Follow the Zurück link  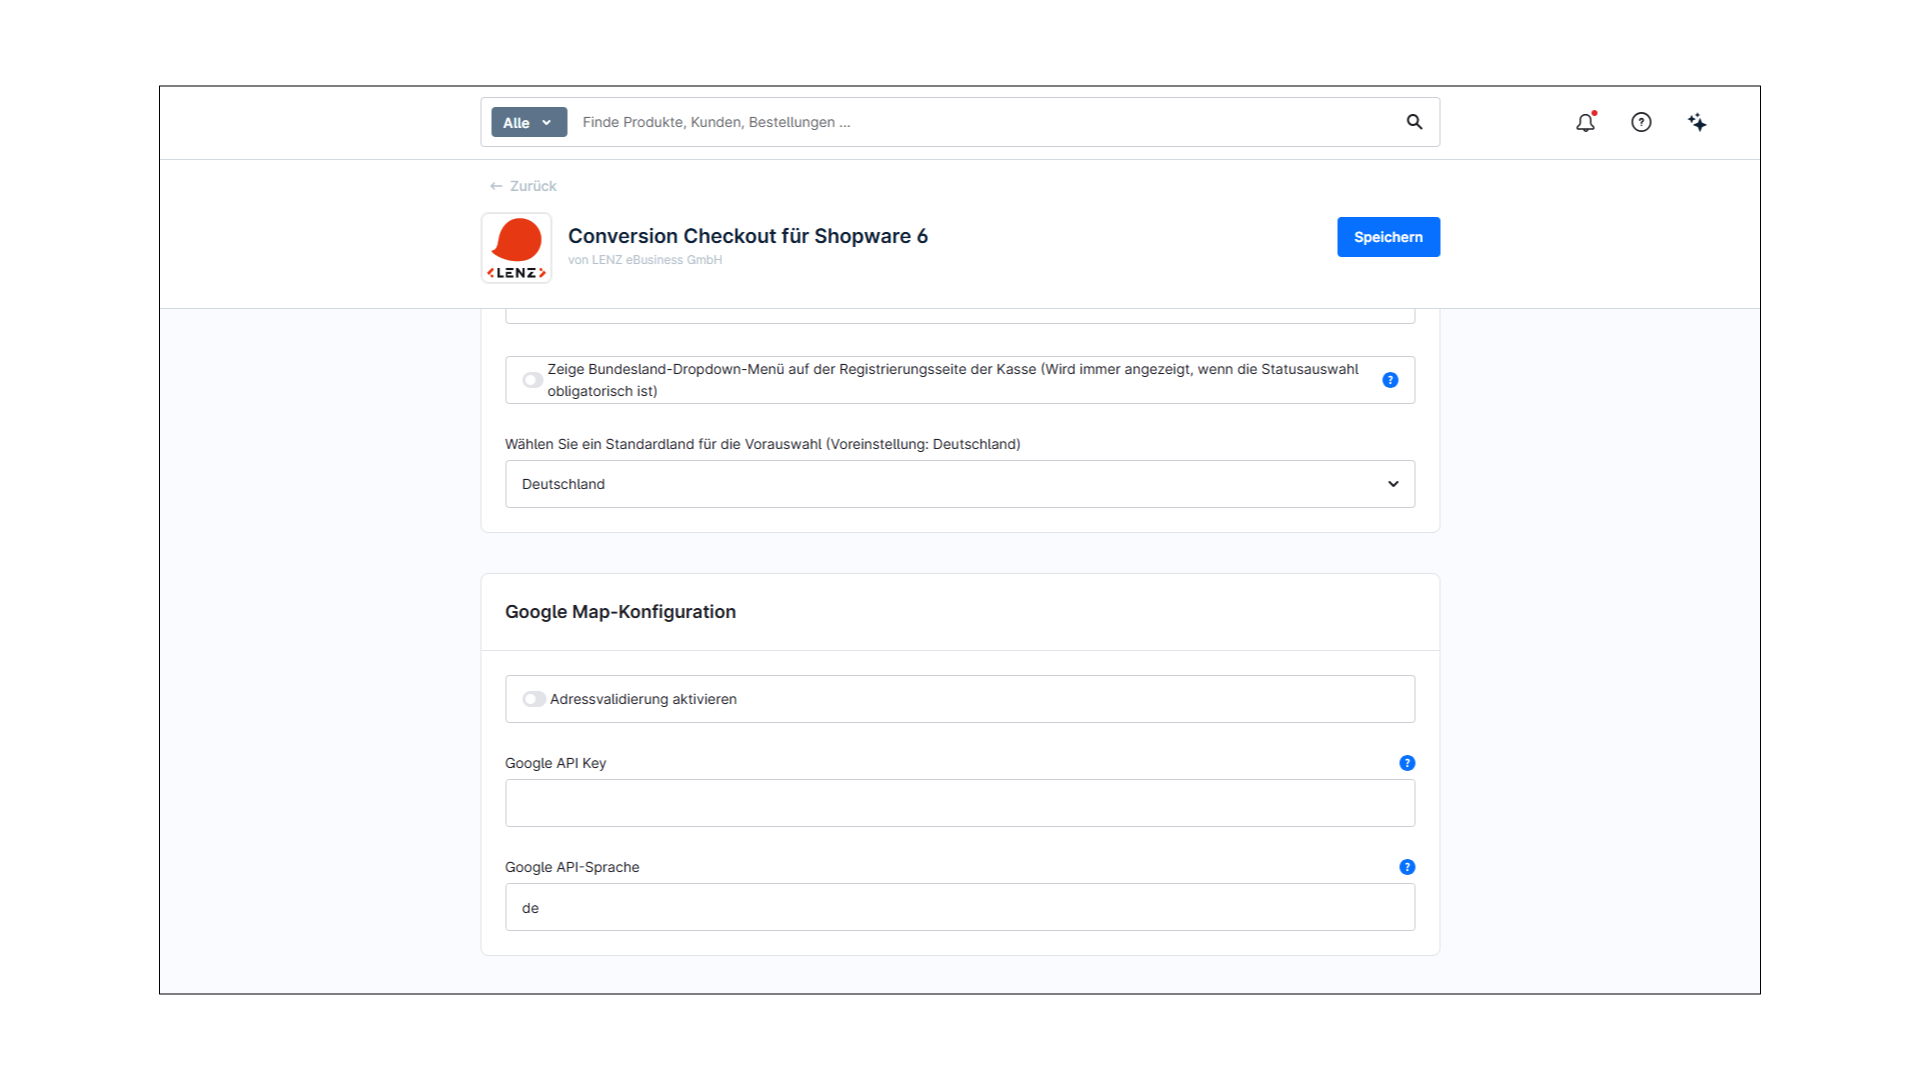[x=532, y=186]
